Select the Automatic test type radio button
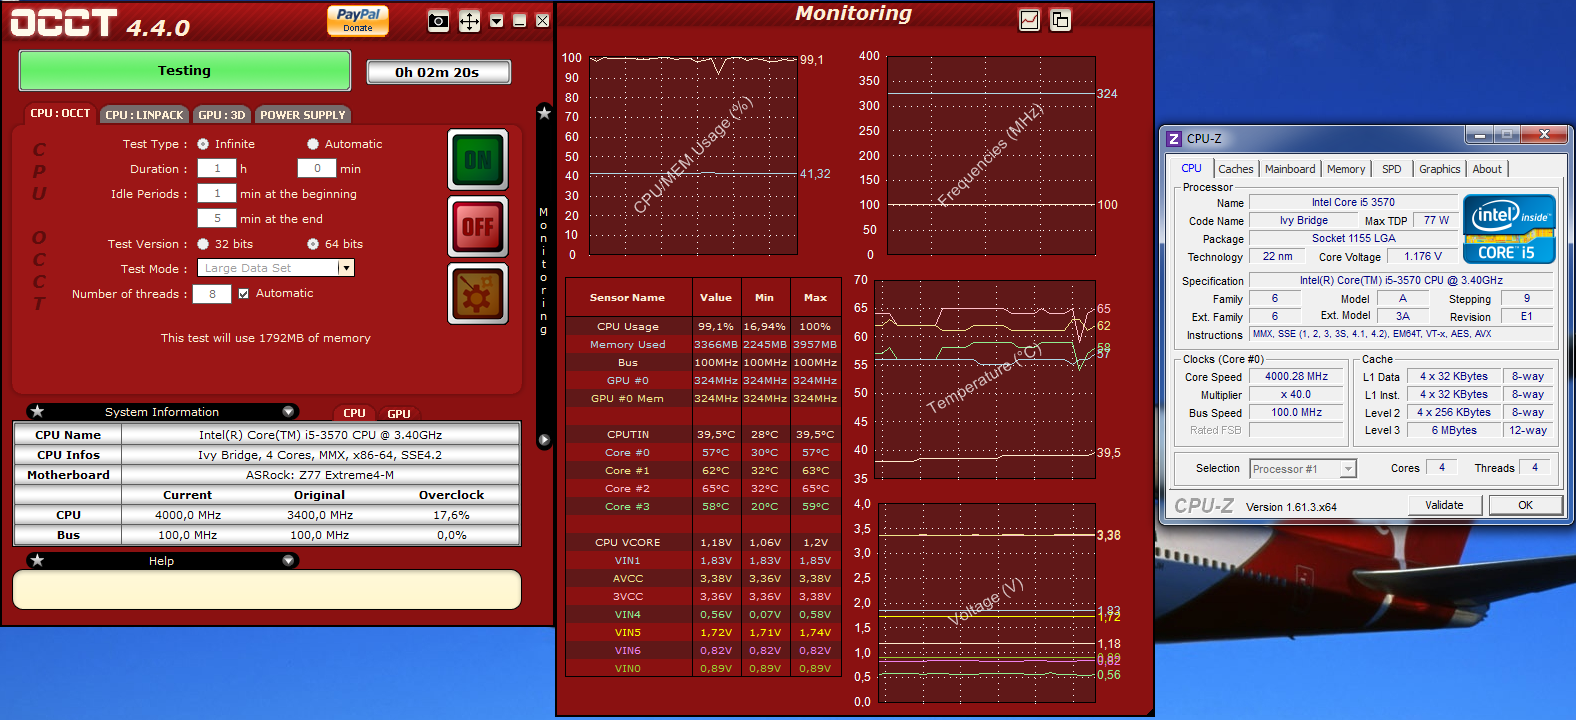The width and height of the screenshot is (1576, 720). tap(313, 144)
